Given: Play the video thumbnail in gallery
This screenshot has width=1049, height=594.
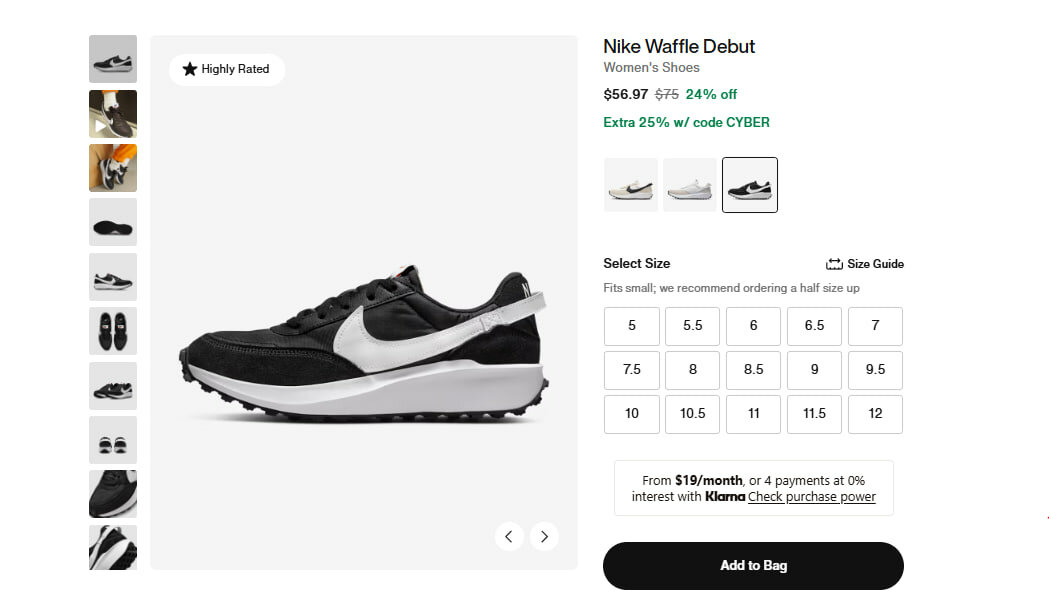Looking at the screenshot, I should coord(113,114).
